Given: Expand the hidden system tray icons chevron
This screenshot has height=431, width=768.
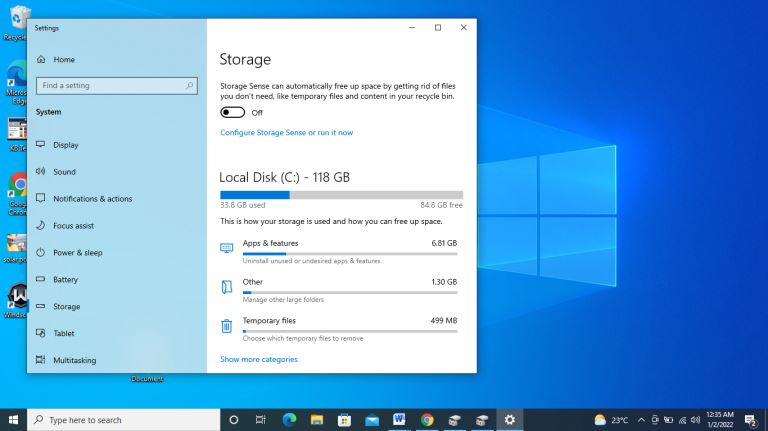Looking at the screenshot, I should pyautogui.click(x=641, y=420).
